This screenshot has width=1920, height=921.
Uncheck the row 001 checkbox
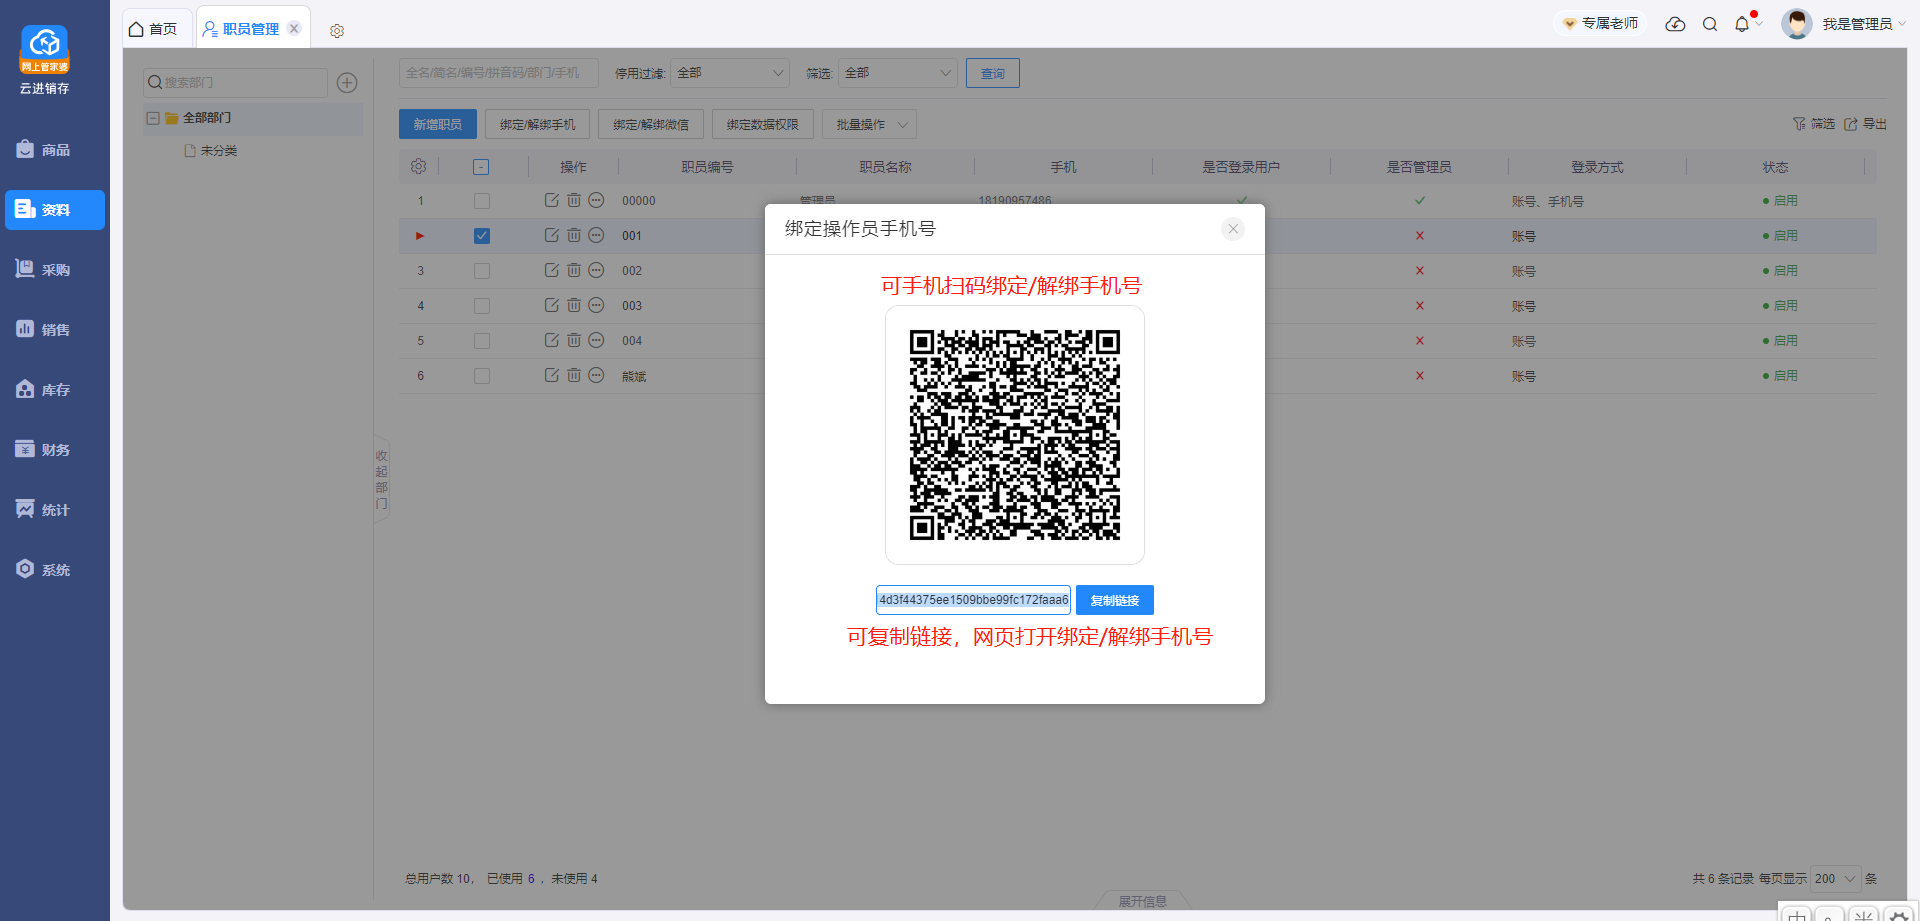[x=482, y=236]
